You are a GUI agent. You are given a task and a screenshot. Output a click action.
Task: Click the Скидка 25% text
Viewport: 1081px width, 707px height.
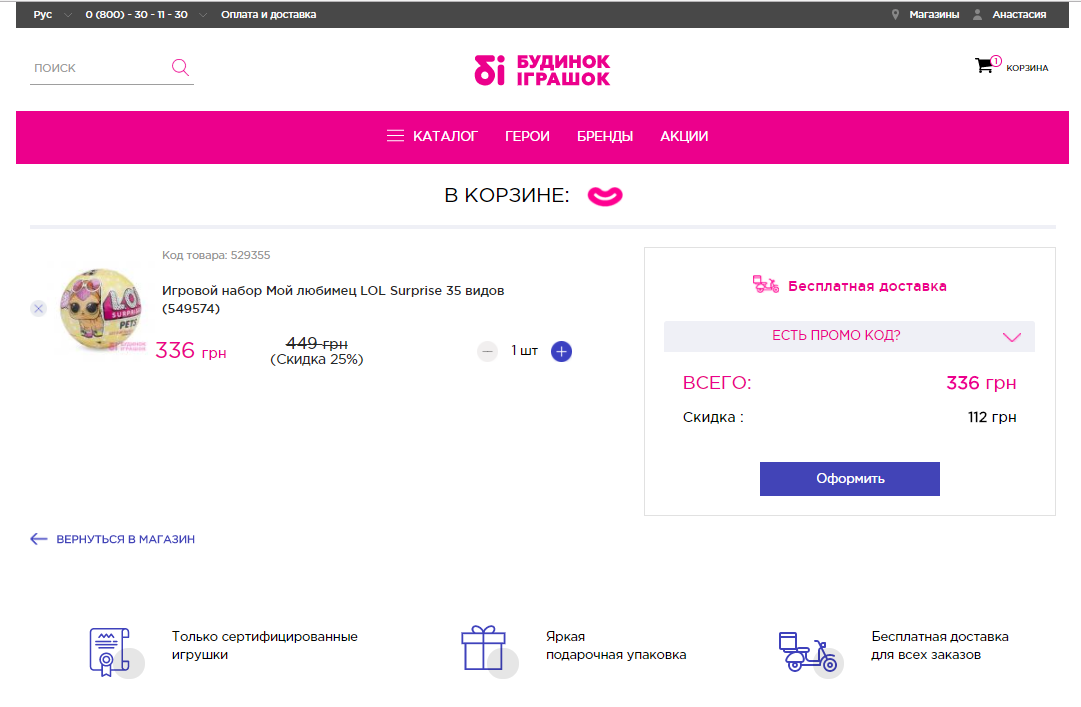click(316, 360)
